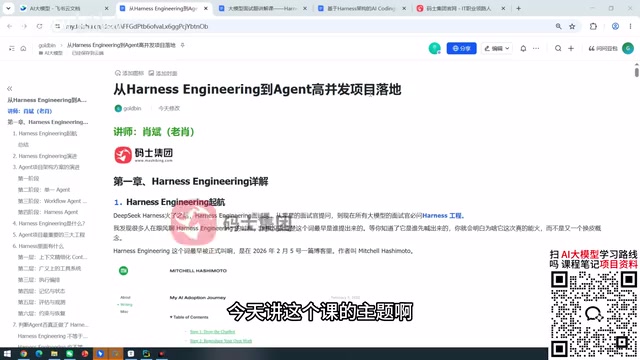The height and width of the screenshot is (360, 640).
Task: Jump to outline item '第六层: 约束与恢复'
Action: coord(42,313)
